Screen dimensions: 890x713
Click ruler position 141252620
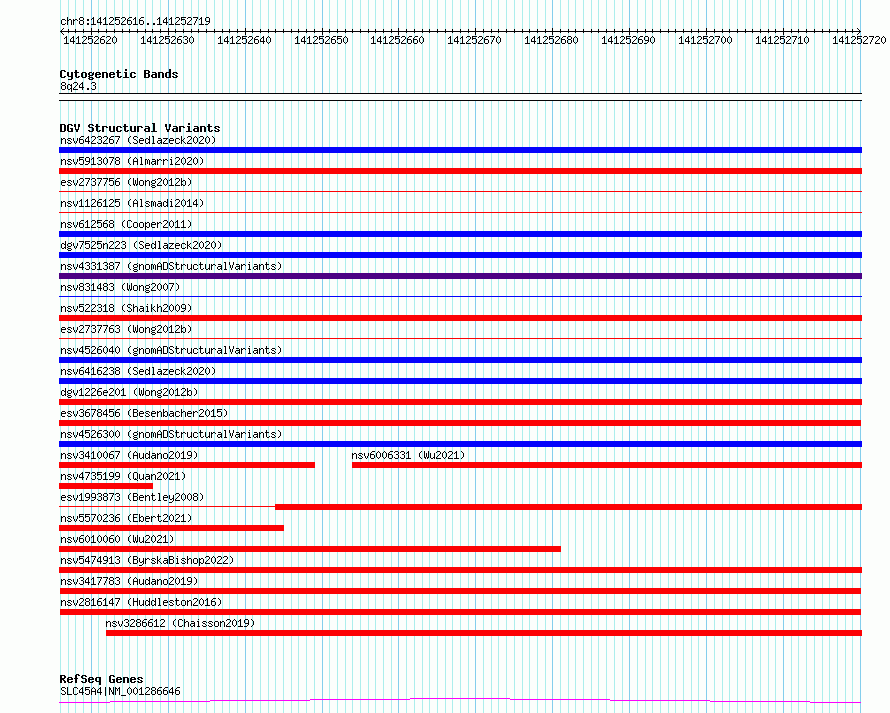(x=90, y=40)
